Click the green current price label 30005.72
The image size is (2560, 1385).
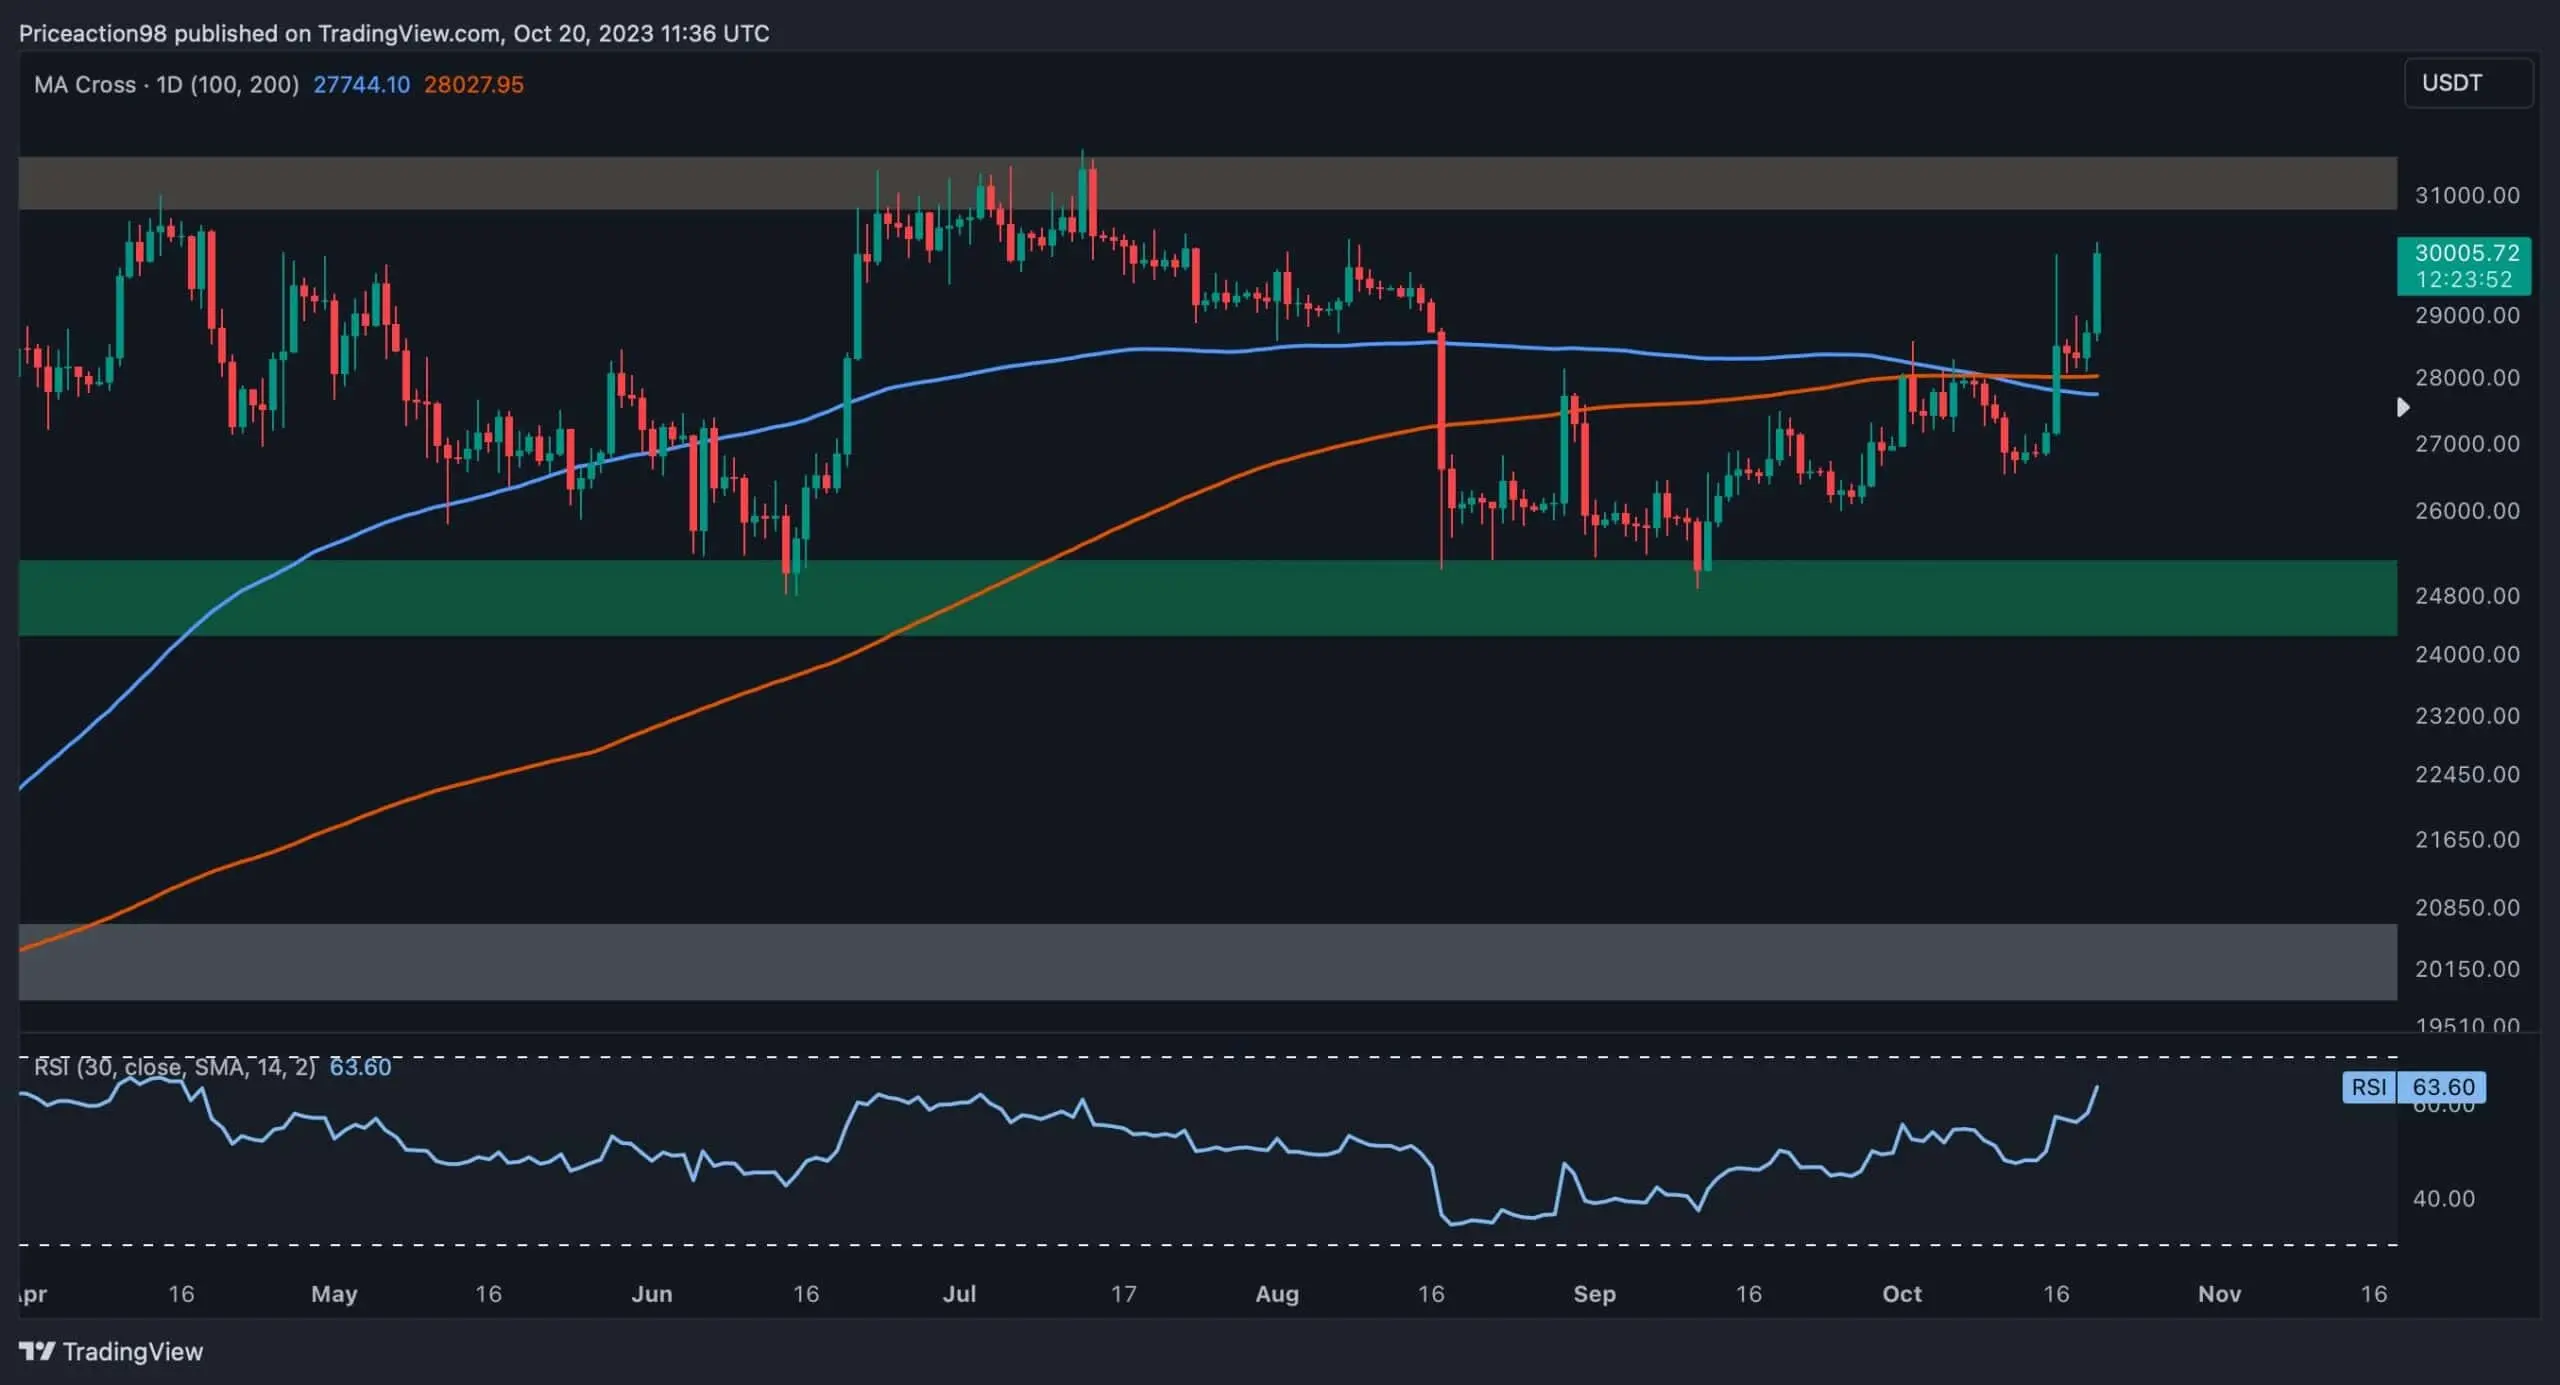(2464, 253)
